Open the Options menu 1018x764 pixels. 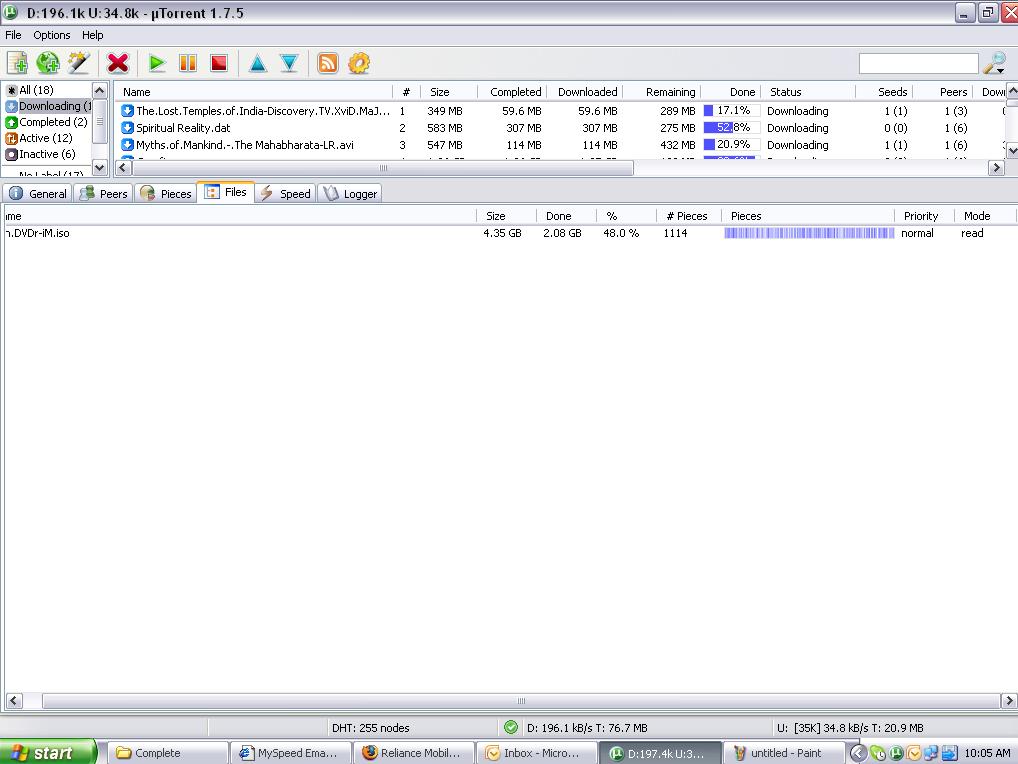point(52,35)
